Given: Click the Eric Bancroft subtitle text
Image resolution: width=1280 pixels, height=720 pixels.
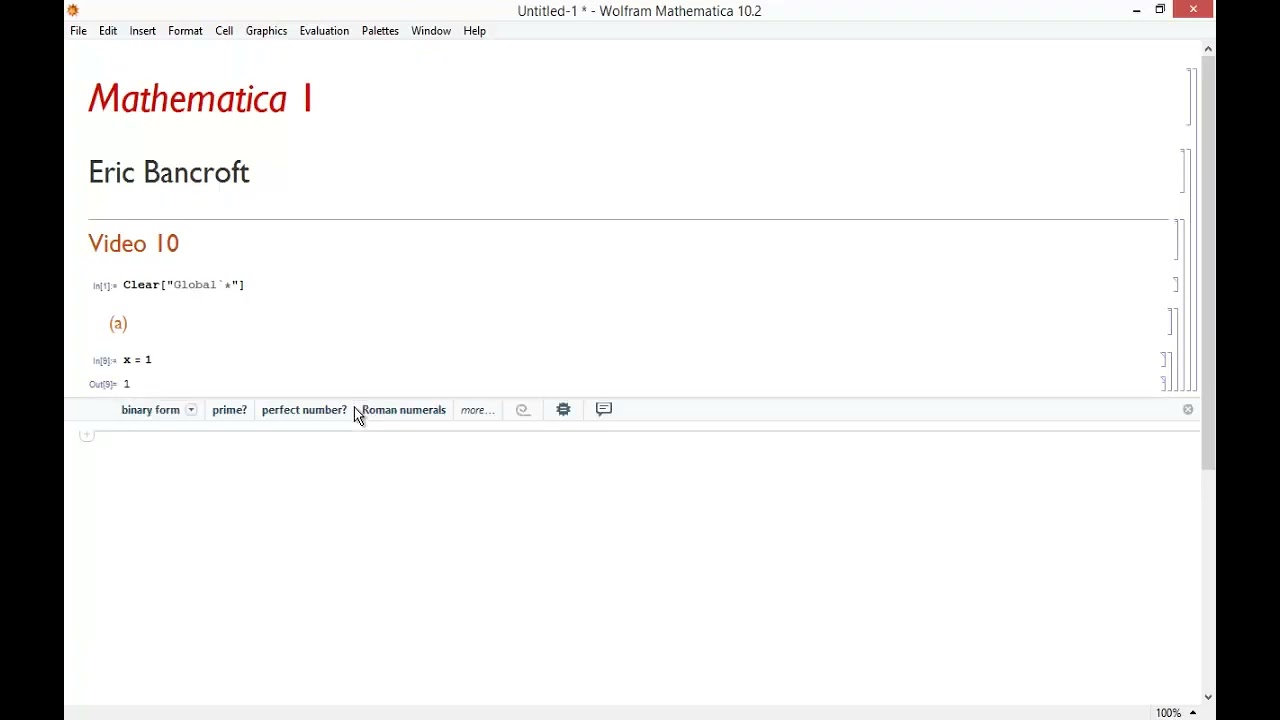Looking at the screenshot, I should (169, 172).
